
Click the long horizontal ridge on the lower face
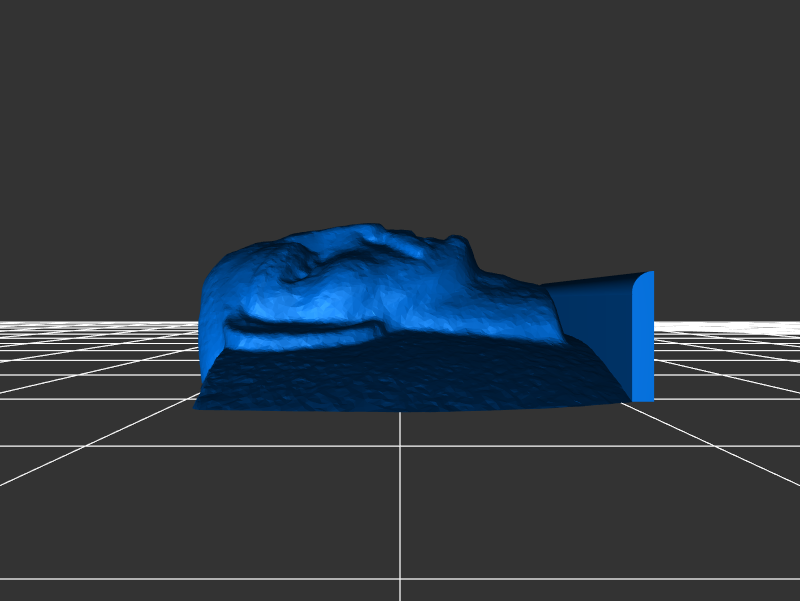pyautogui.click(x=300, y=327)
